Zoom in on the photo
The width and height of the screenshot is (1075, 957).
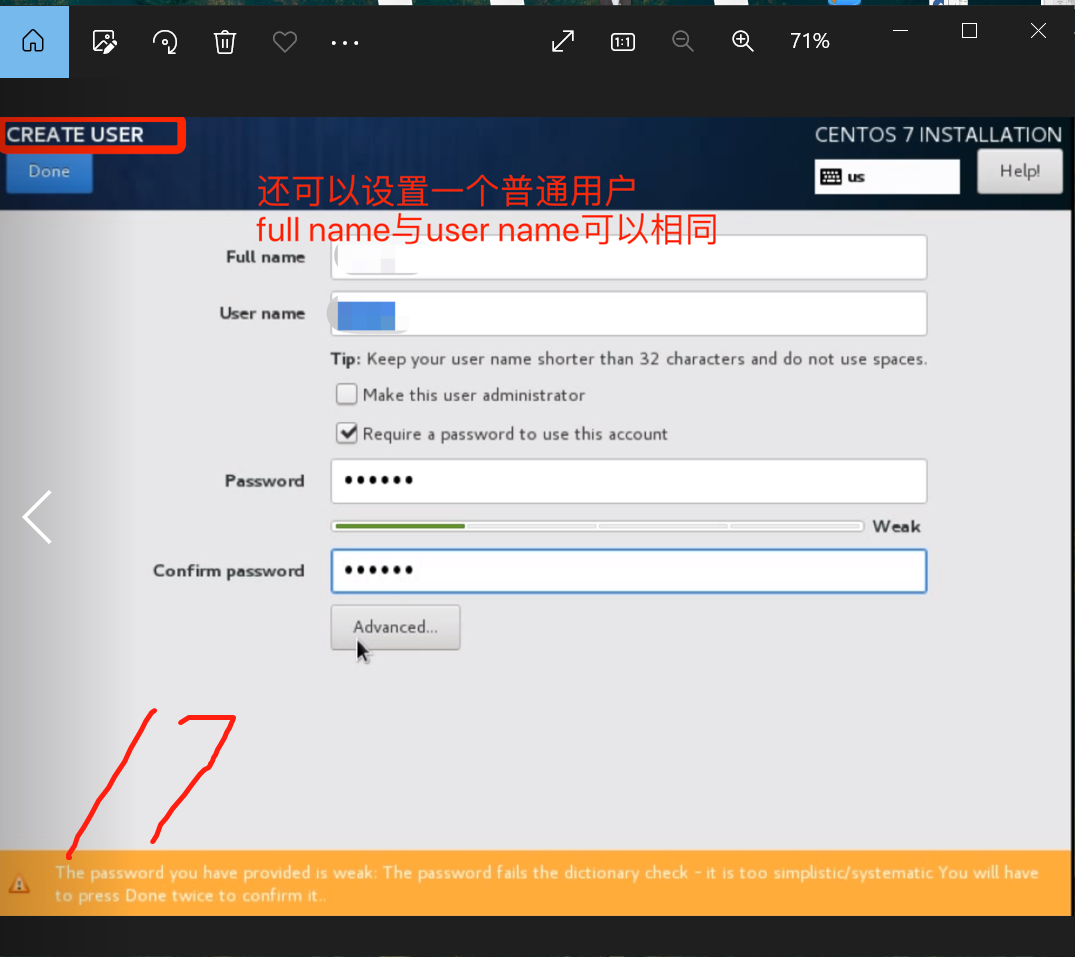click(x=742, y=41)
